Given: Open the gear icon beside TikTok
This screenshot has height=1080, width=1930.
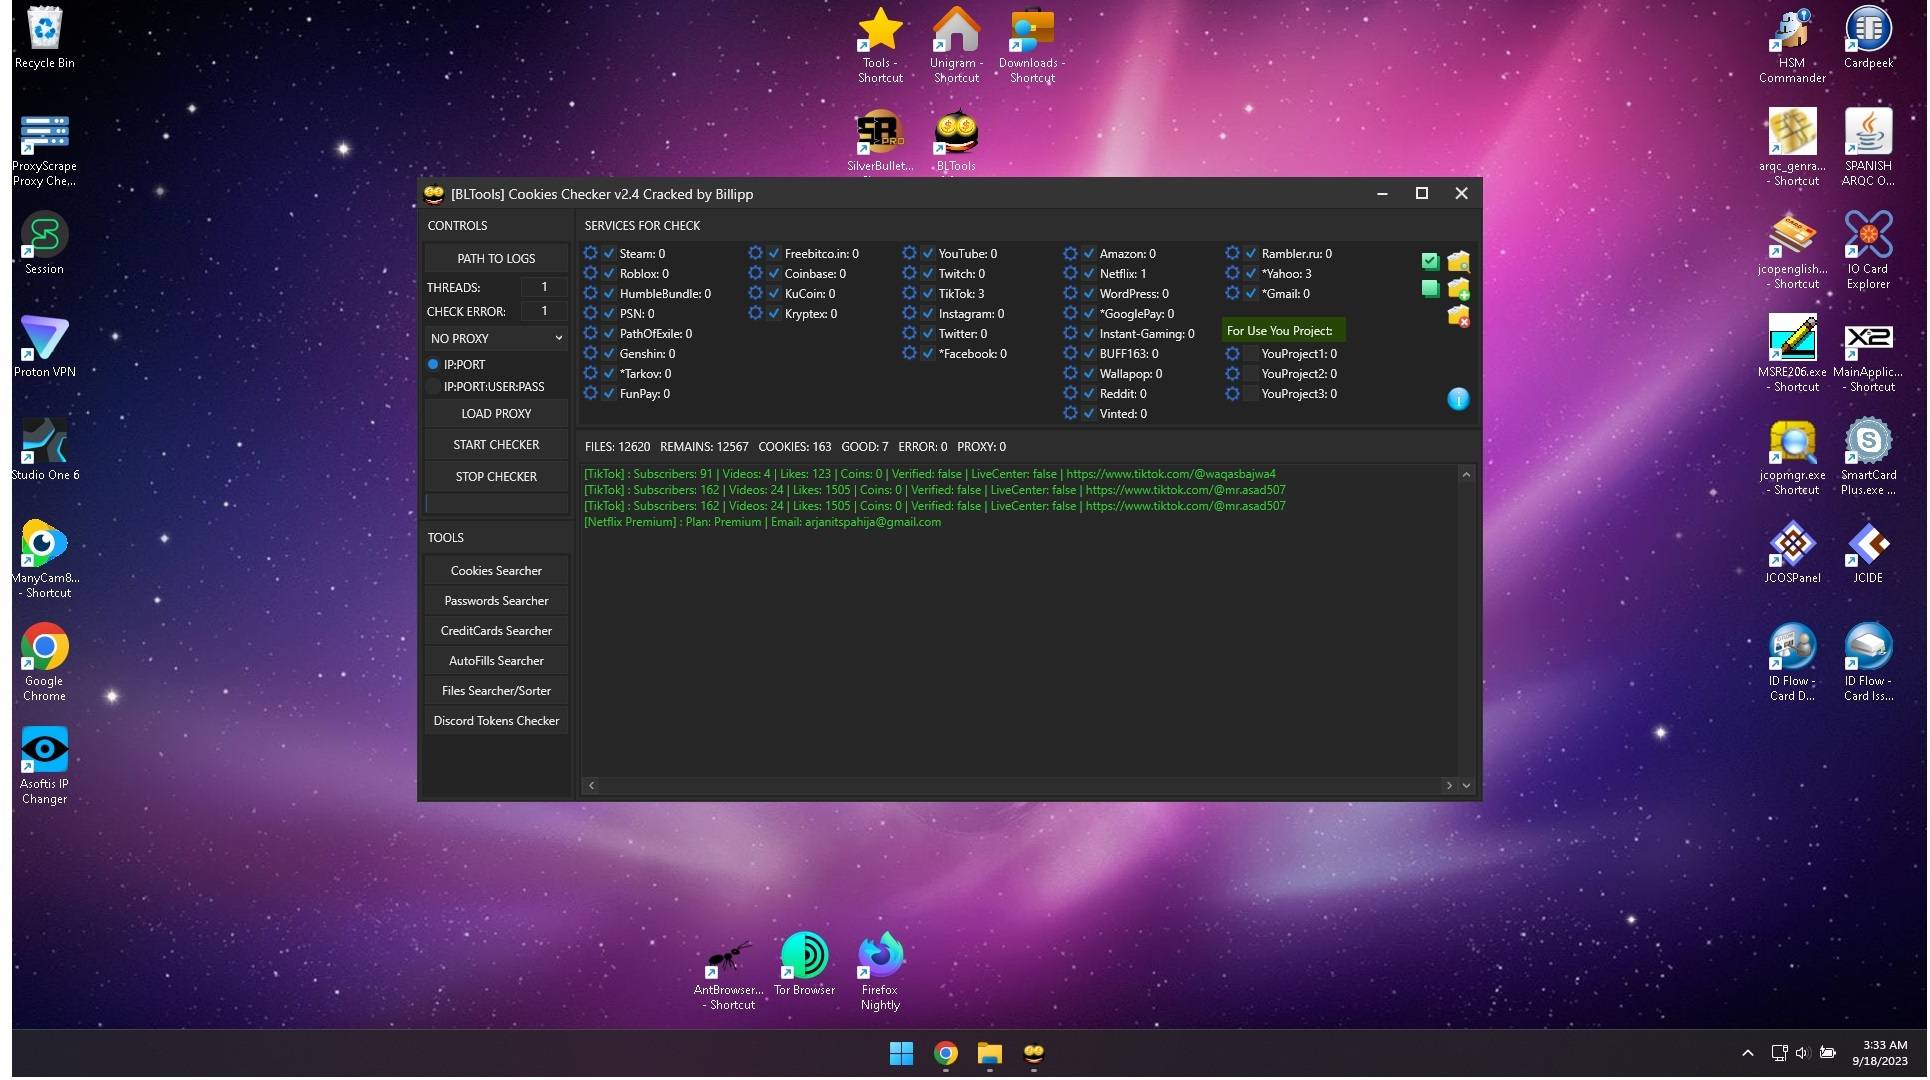Looking at the screenshot, I should 909,293.
